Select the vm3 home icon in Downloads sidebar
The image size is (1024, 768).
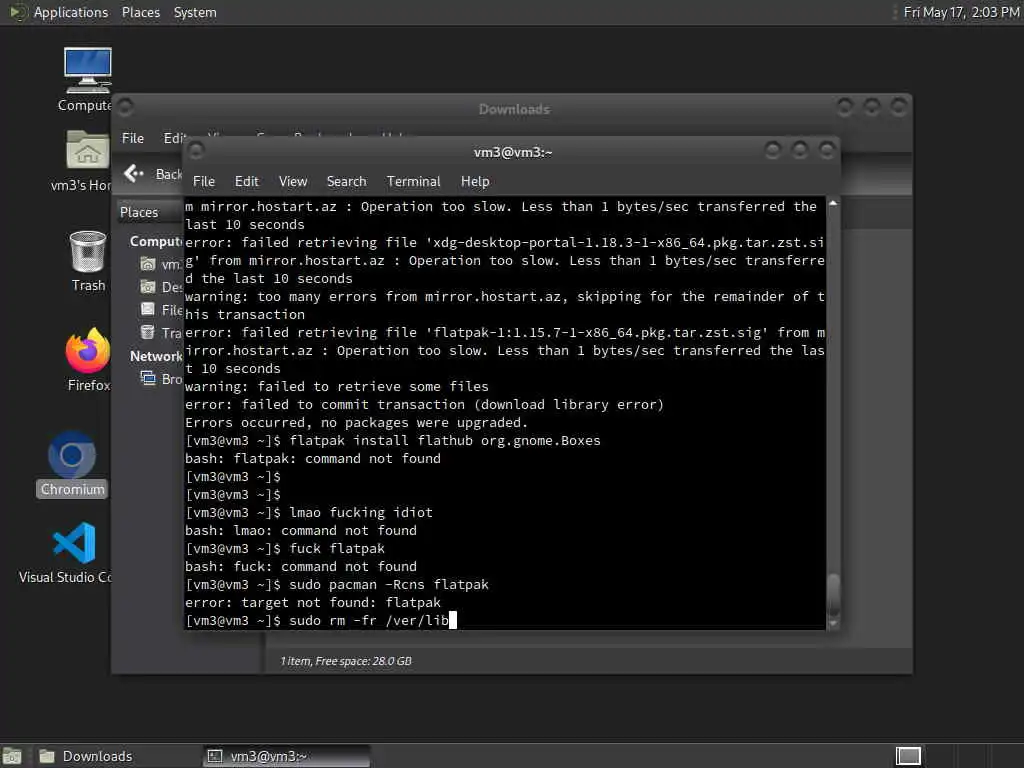148,264
